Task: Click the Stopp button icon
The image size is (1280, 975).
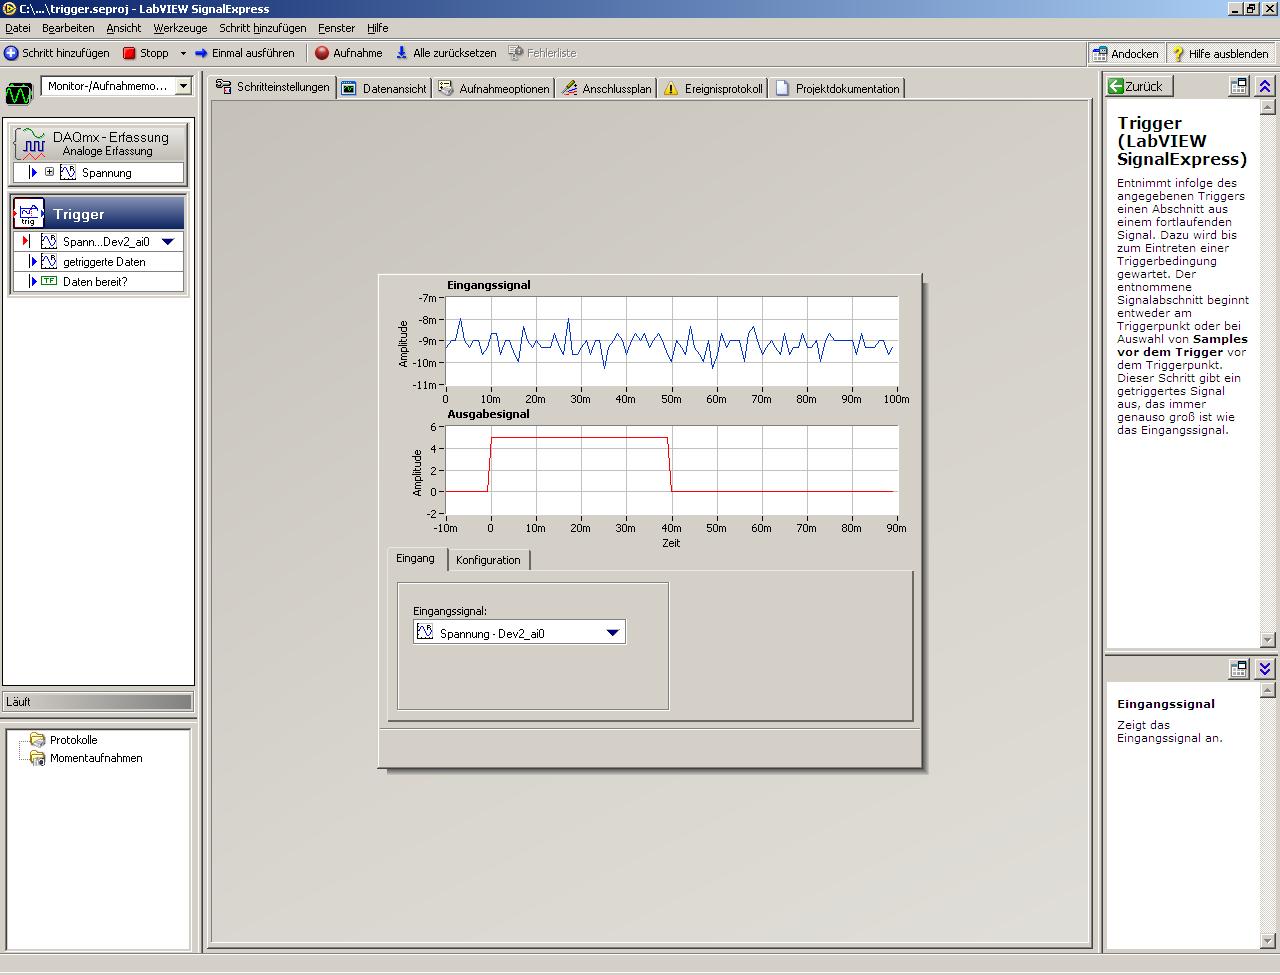Action: tap(129, 53)
